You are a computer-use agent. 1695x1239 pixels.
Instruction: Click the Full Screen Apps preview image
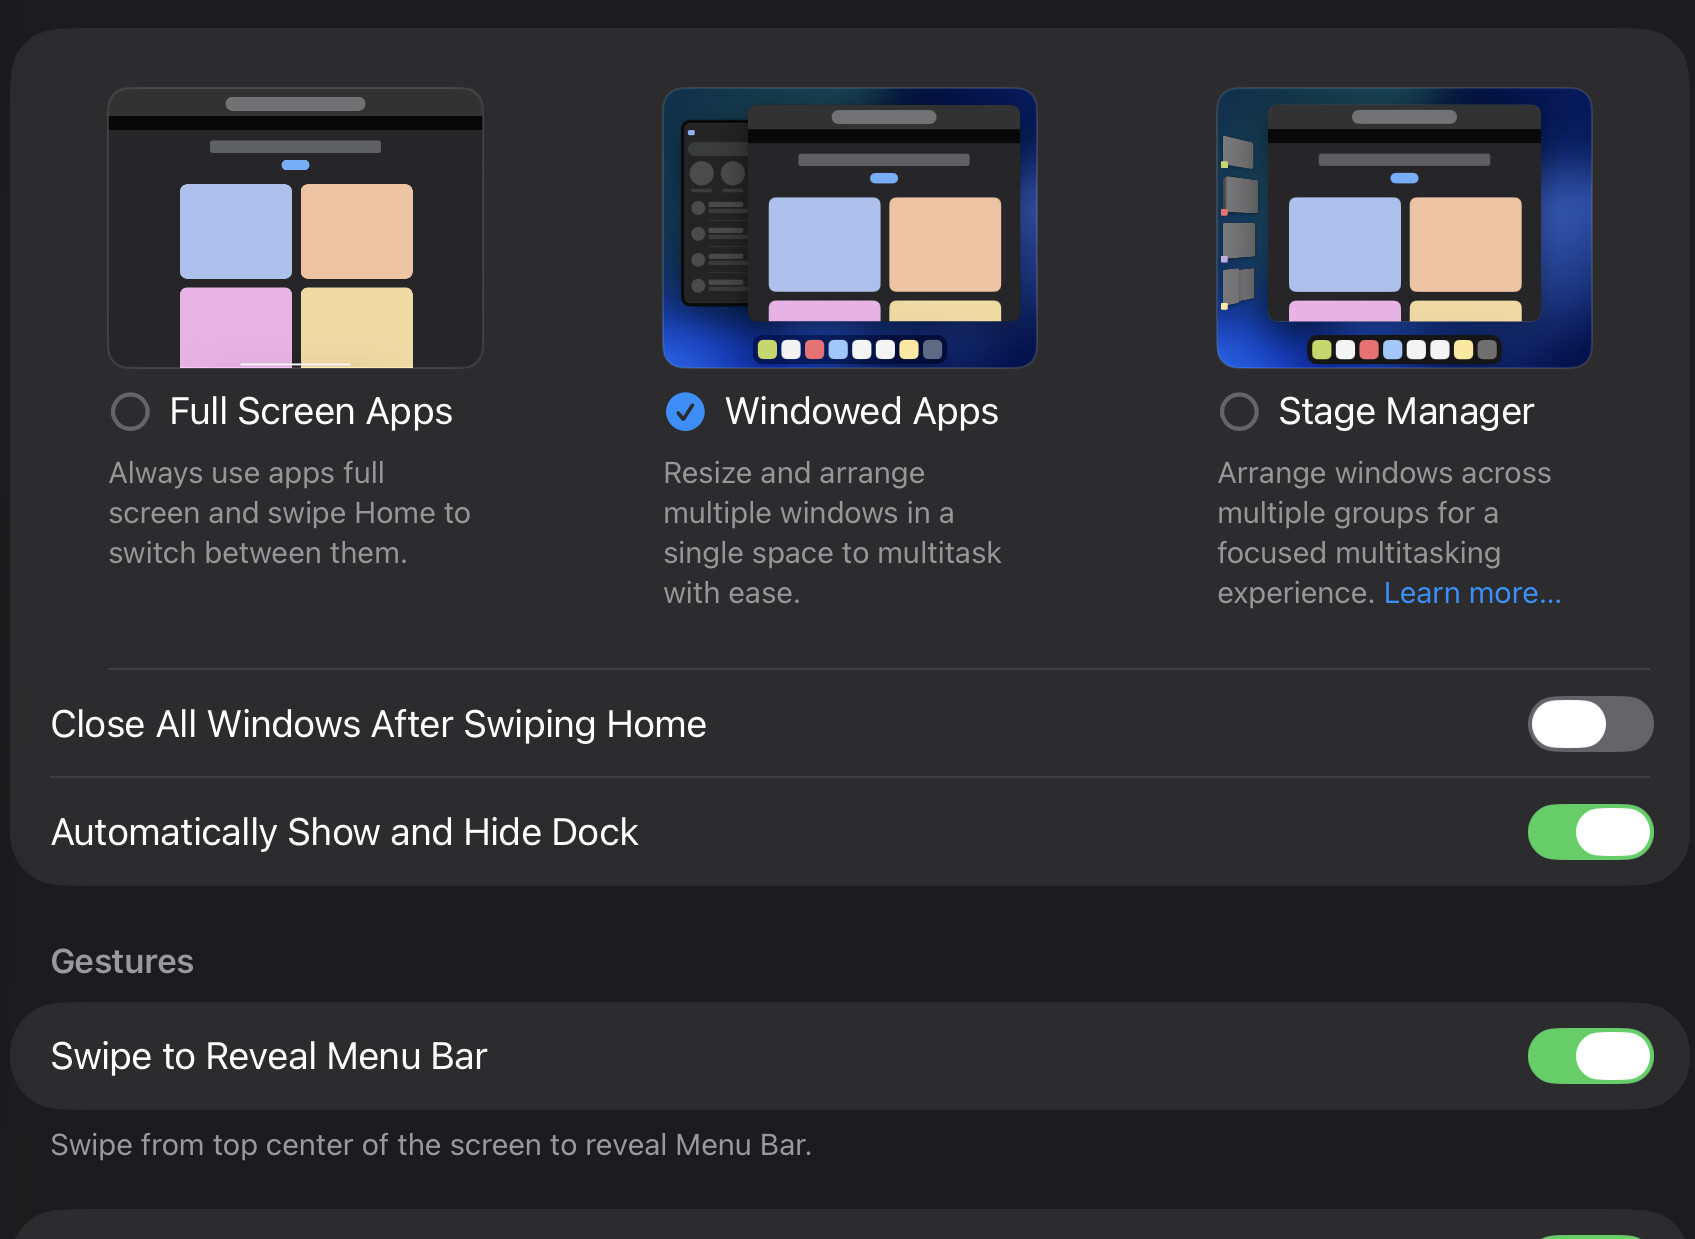pyautogui.click(x=295, y=228)
